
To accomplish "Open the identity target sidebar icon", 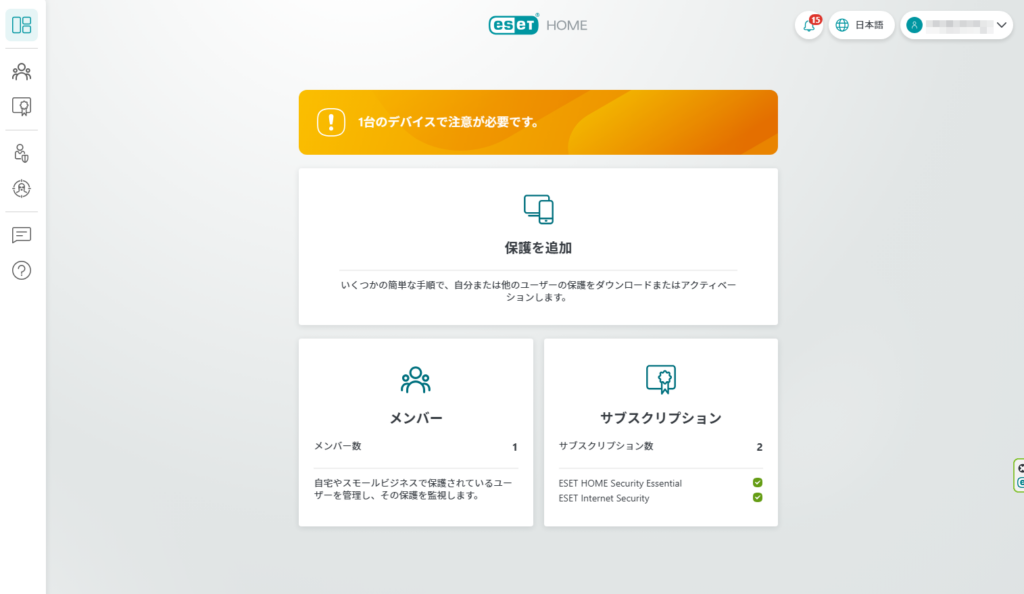I will [x=22, y=189].
